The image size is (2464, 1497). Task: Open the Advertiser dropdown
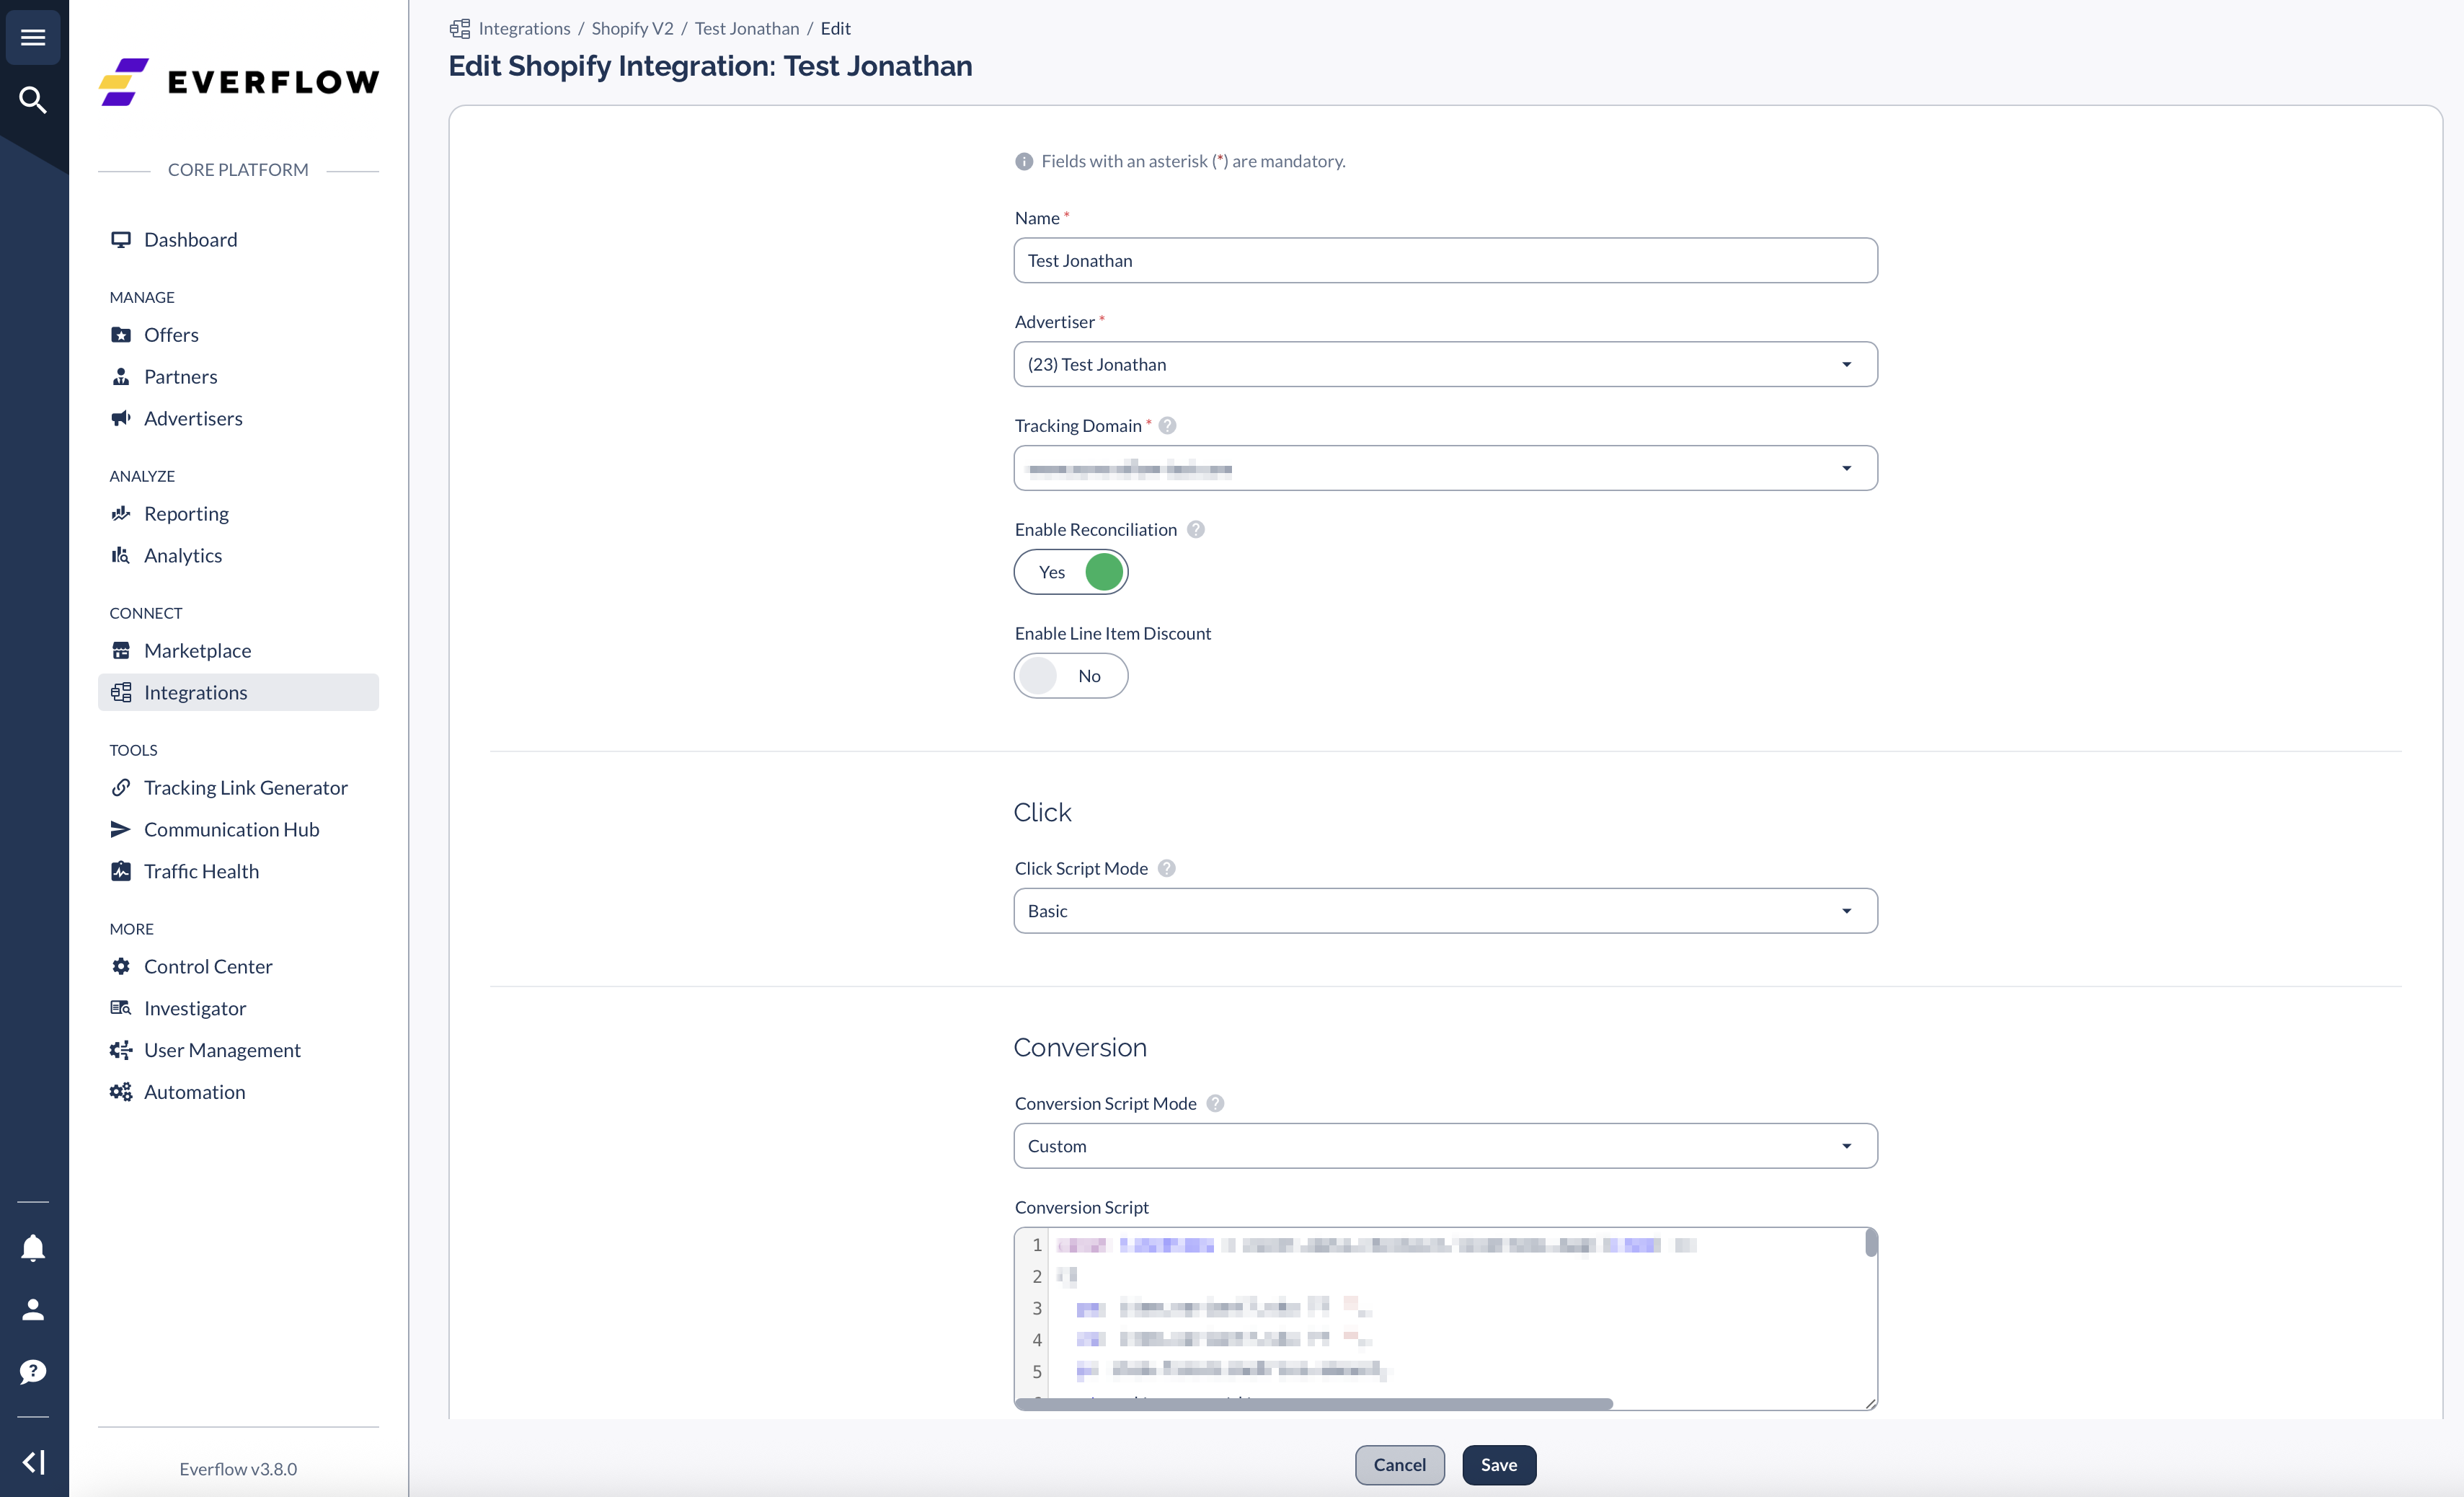point(1446,364)
